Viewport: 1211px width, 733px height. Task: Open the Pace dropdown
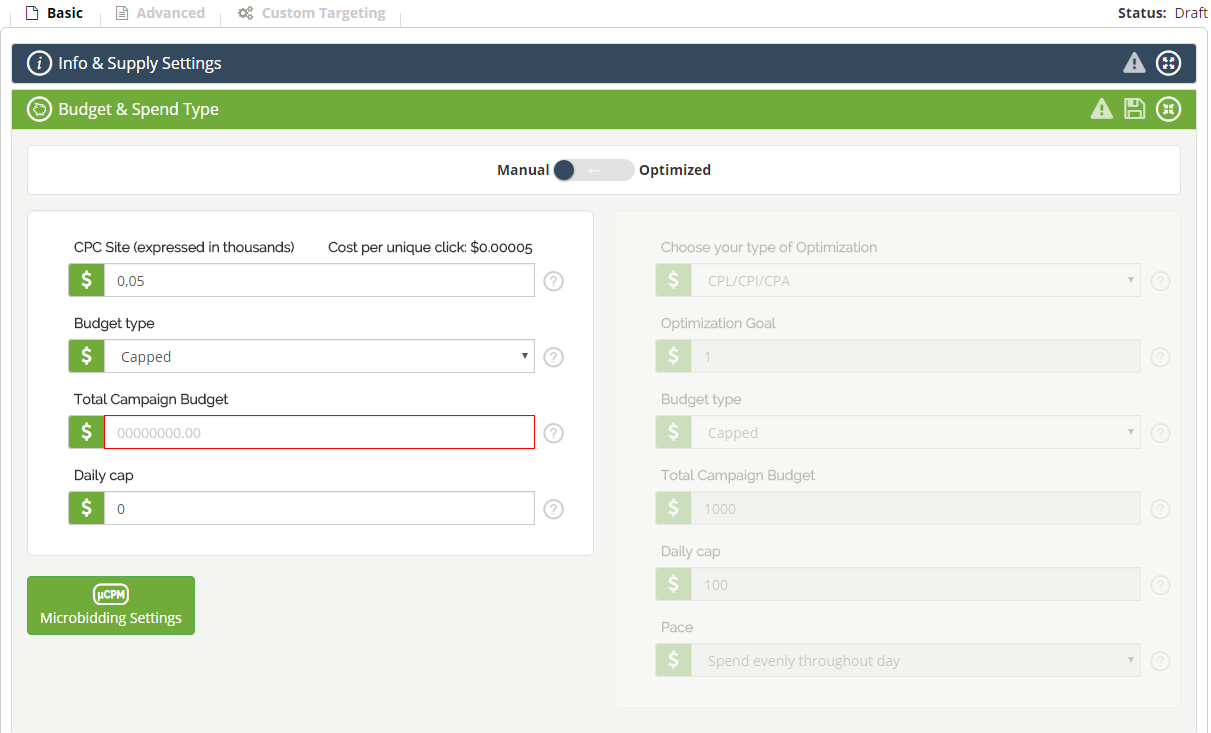click(915, 661)
